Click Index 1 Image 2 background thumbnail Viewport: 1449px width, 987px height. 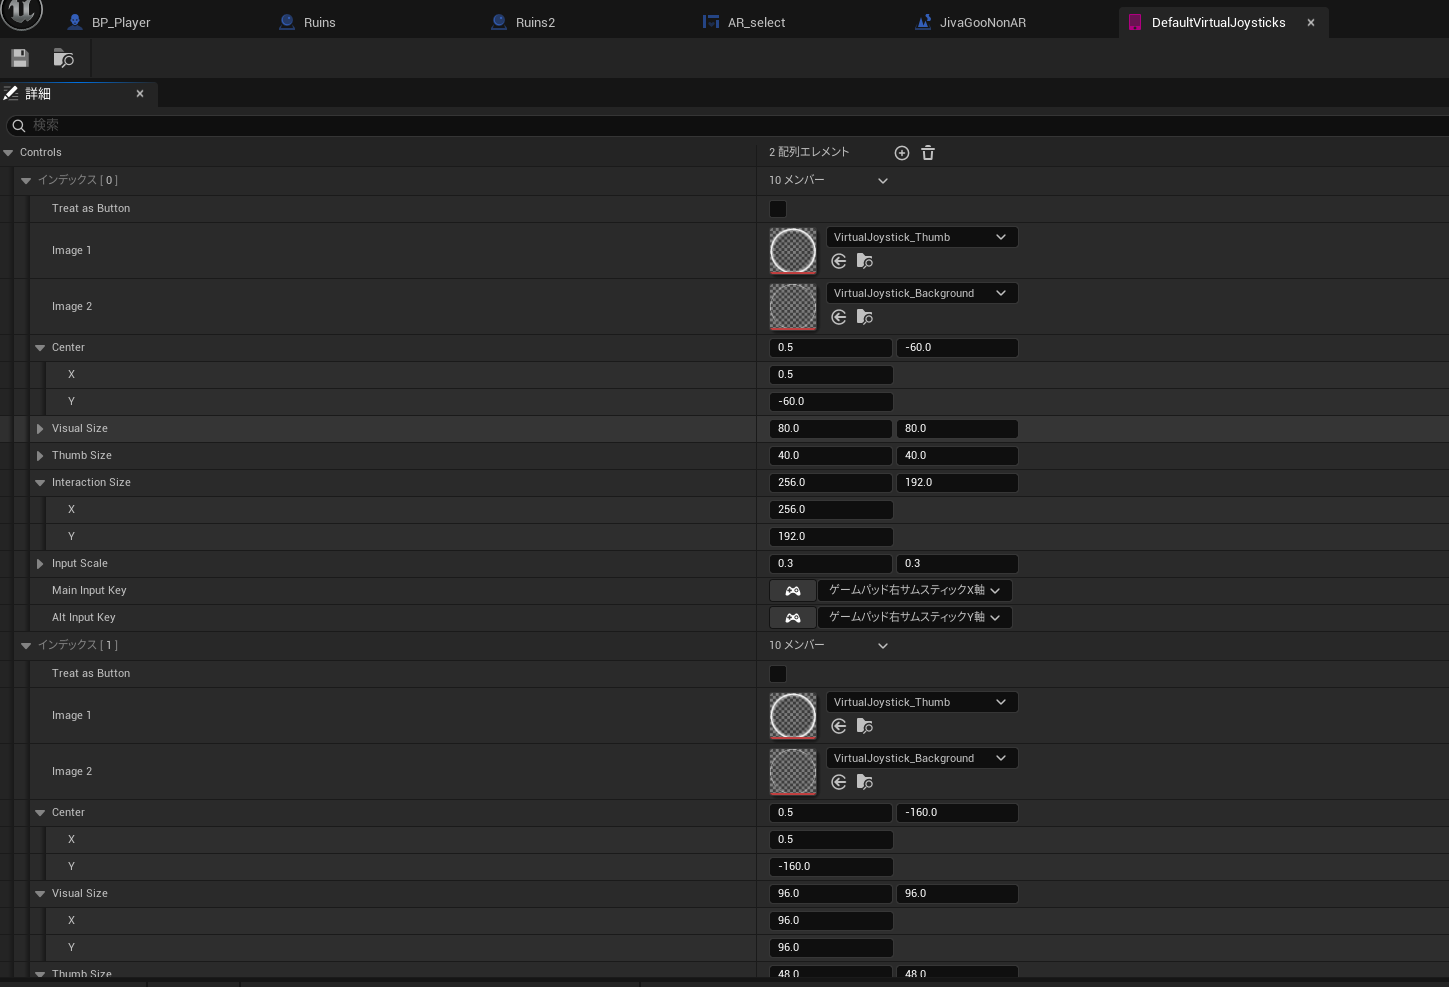(x=793, y=772)
